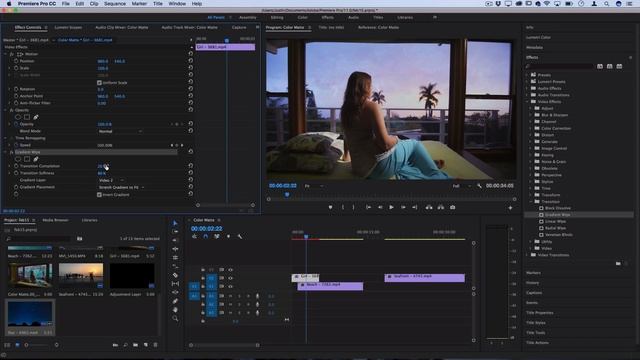Switch to Lumetri Scopes tab

pyautogui.click(x=68, y=27)
